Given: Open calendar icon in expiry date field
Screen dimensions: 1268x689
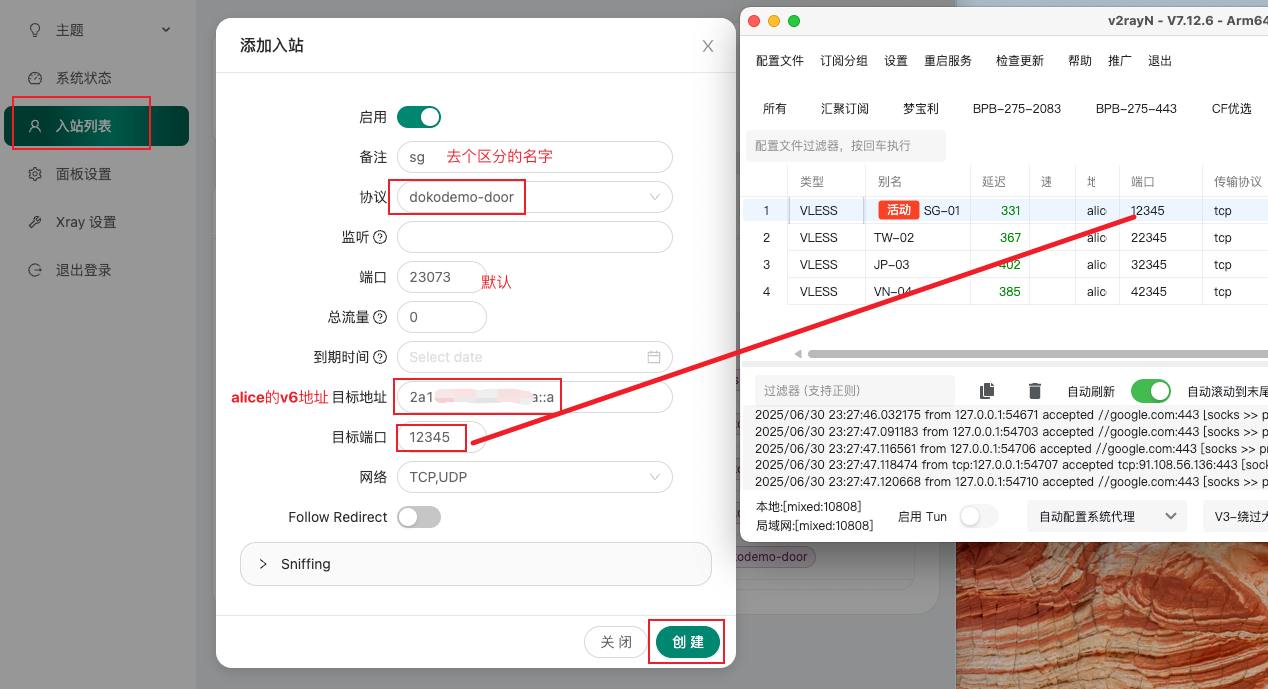Looking at the screenshot, I should point(654,357).
